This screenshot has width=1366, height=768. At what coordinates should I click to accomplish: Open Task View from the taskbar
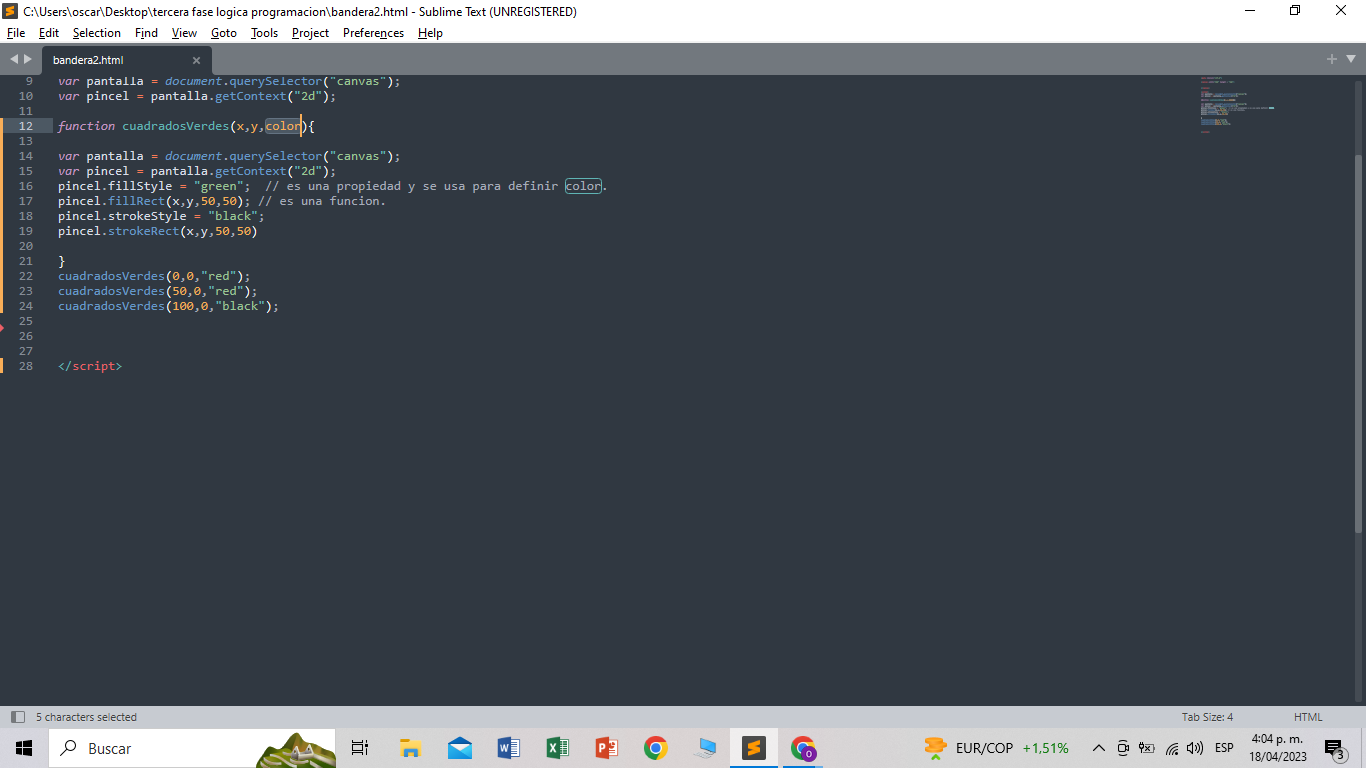click(360, 748)
